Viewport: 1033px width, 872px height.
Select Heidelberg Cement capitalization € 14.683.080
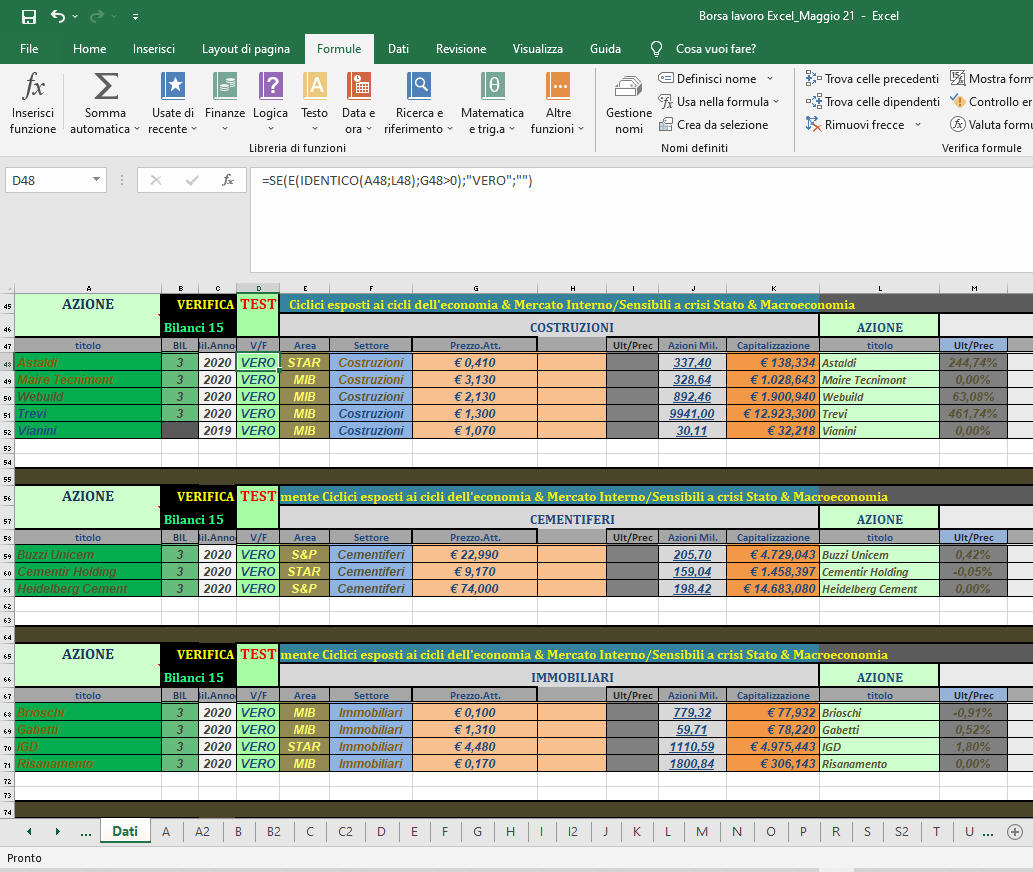(773, 589)
